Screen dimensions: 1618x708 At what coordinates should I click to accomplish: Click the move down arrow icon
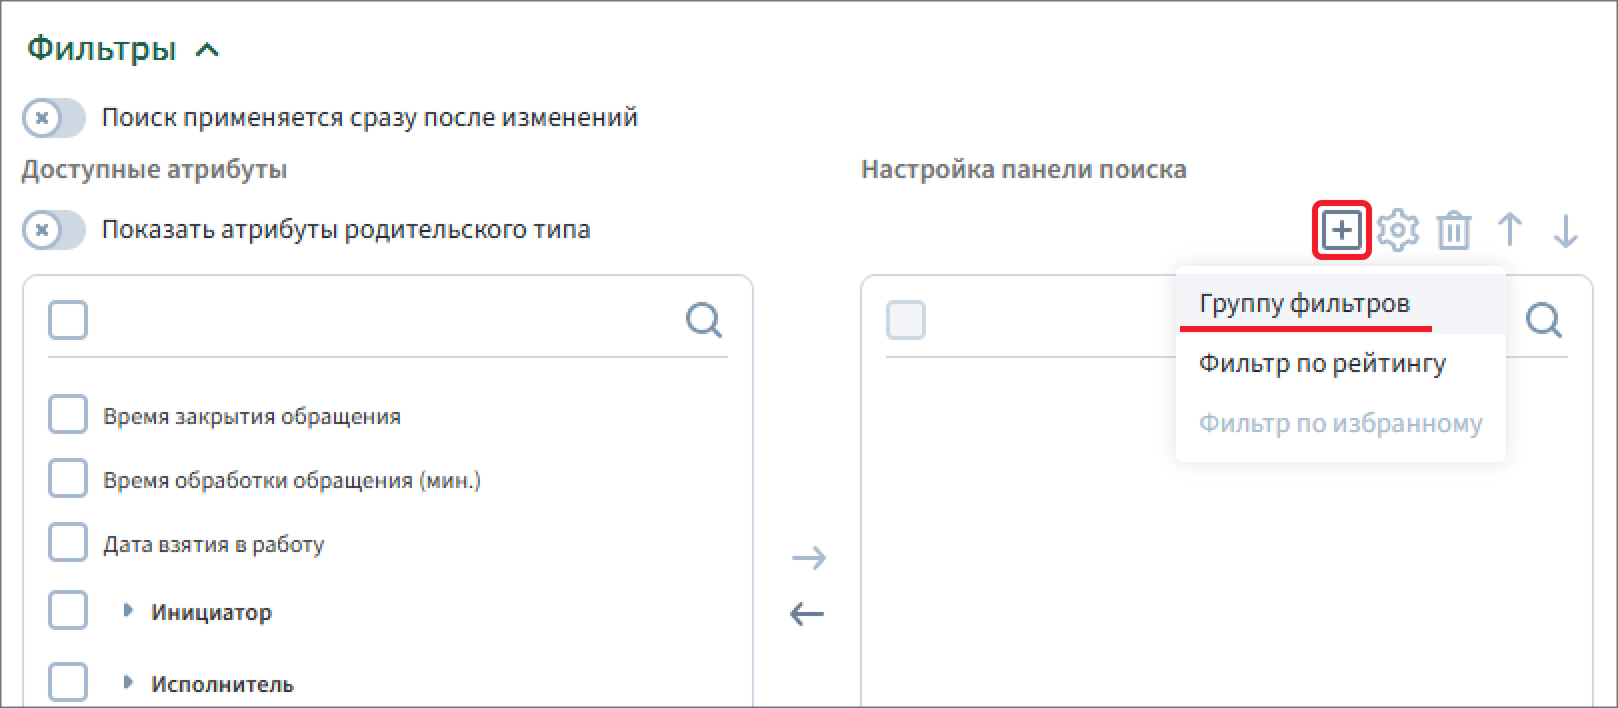click(1565, 230)
